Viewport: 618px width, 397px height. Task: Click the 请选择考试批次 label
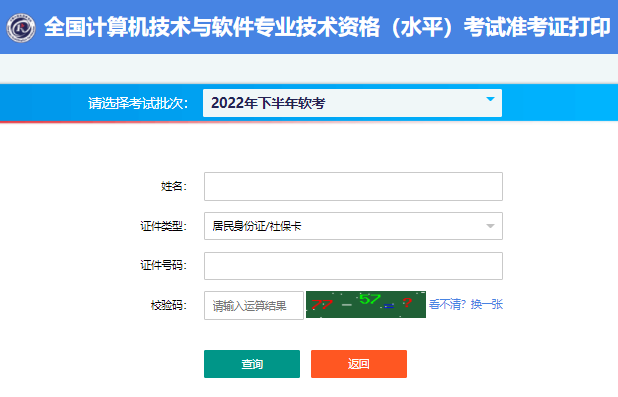point(138,103)
